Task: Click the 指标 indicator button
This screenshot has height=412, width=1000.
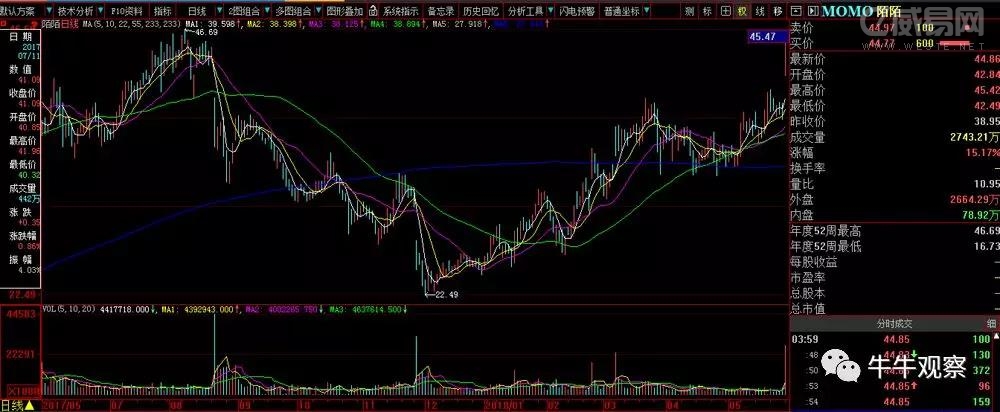Action: pyautogui.click(x=163, y=11)
